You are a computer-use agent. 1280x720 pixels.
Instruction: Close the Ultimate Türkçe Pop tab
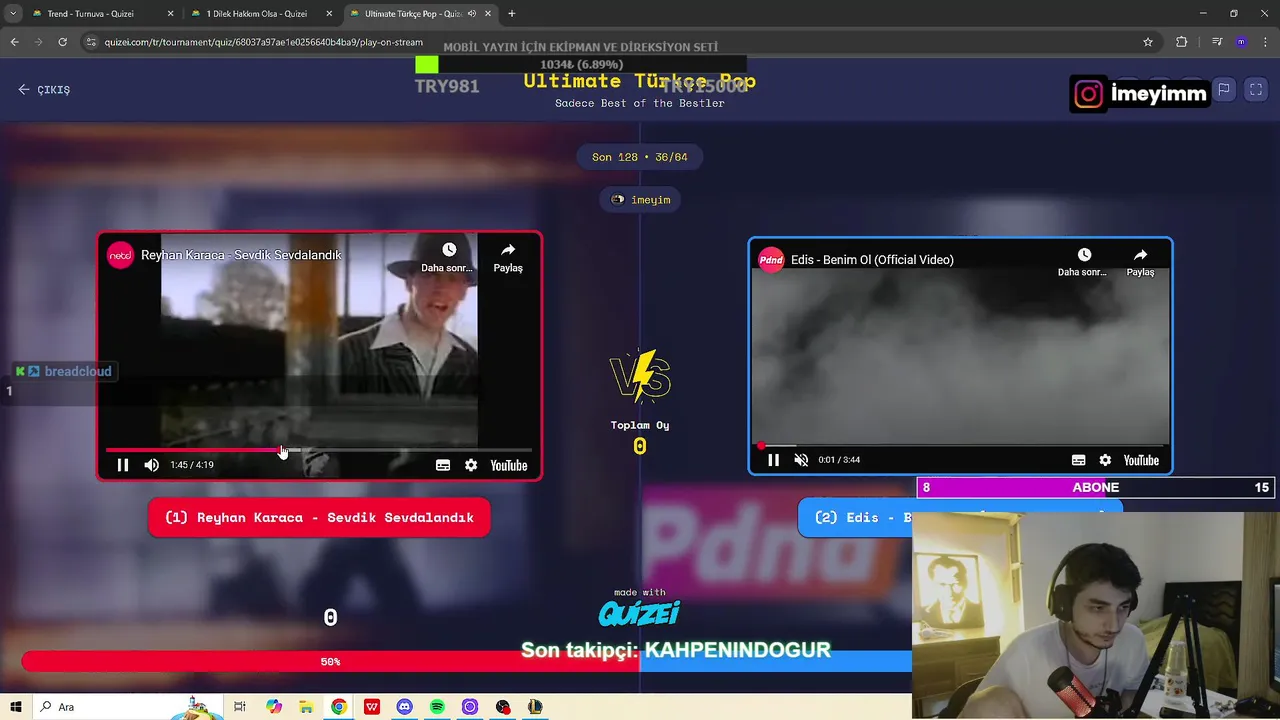488,14
